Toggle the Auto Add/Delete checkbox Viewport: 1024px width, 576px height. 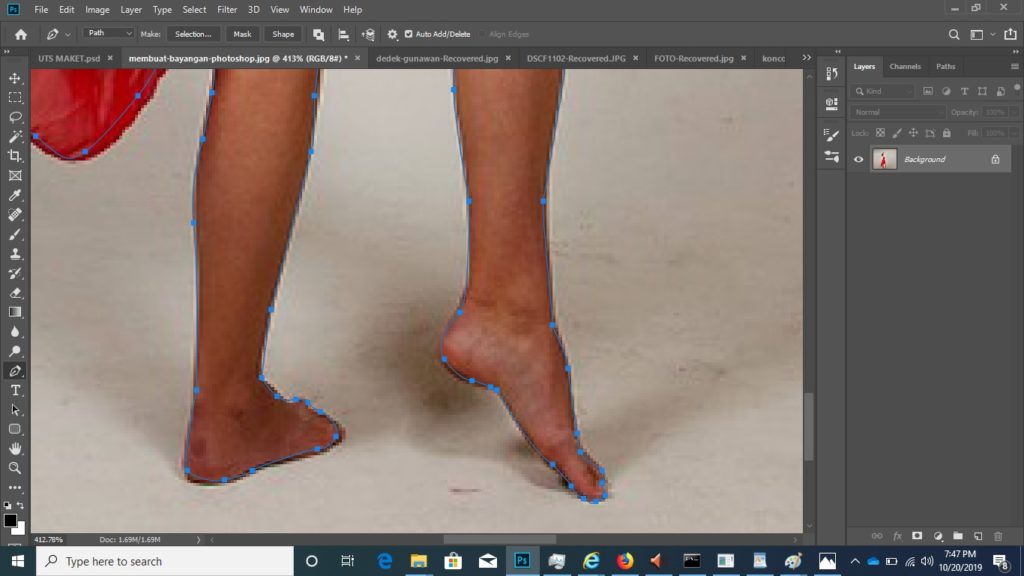tap(409, 34)
